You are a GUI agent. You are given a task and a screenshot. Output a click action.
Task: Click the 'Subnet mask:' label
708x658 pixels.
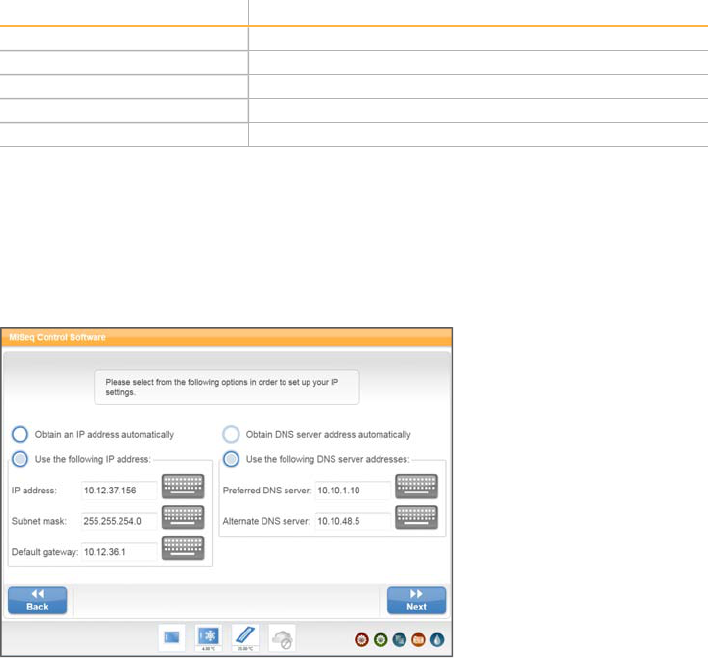tap(39, 521)
